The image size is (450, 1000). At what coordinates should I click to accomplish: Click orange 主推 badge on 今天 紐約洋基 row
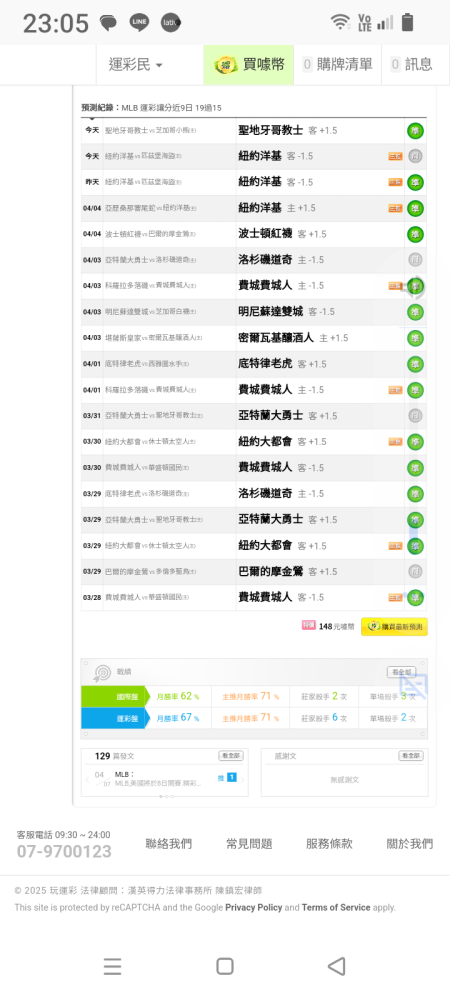coord(396,156)
